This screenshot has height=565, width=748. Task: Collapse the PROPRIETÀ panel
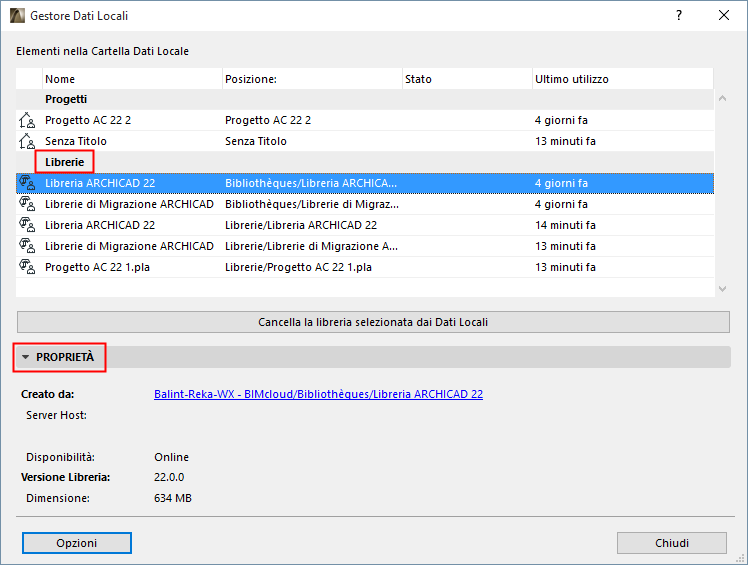pyautogui.click(x=26, y=357)
